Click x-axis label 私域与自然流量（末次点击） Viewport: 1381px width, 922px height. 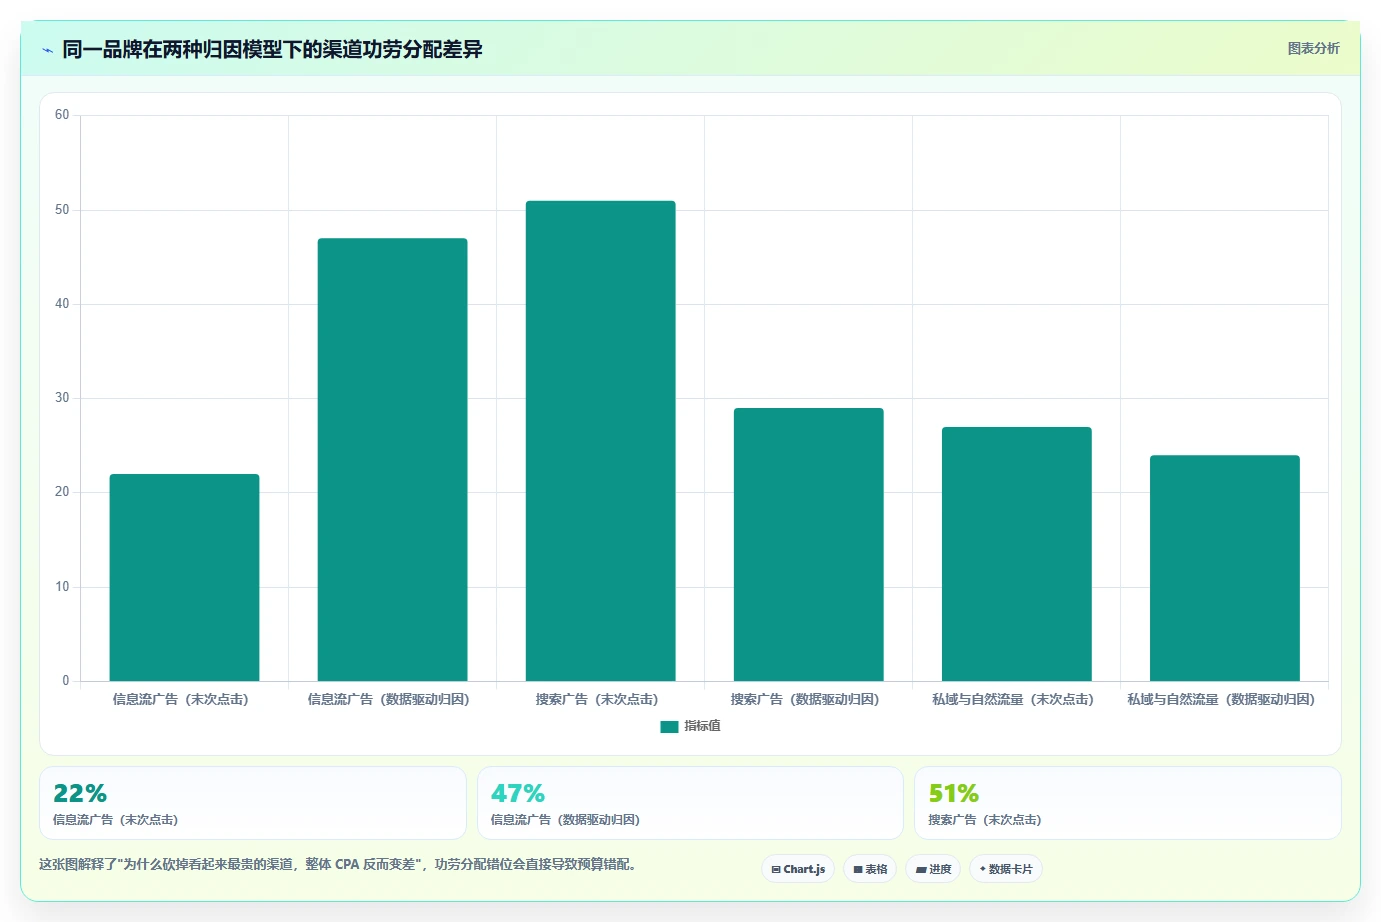(1013, 699)
